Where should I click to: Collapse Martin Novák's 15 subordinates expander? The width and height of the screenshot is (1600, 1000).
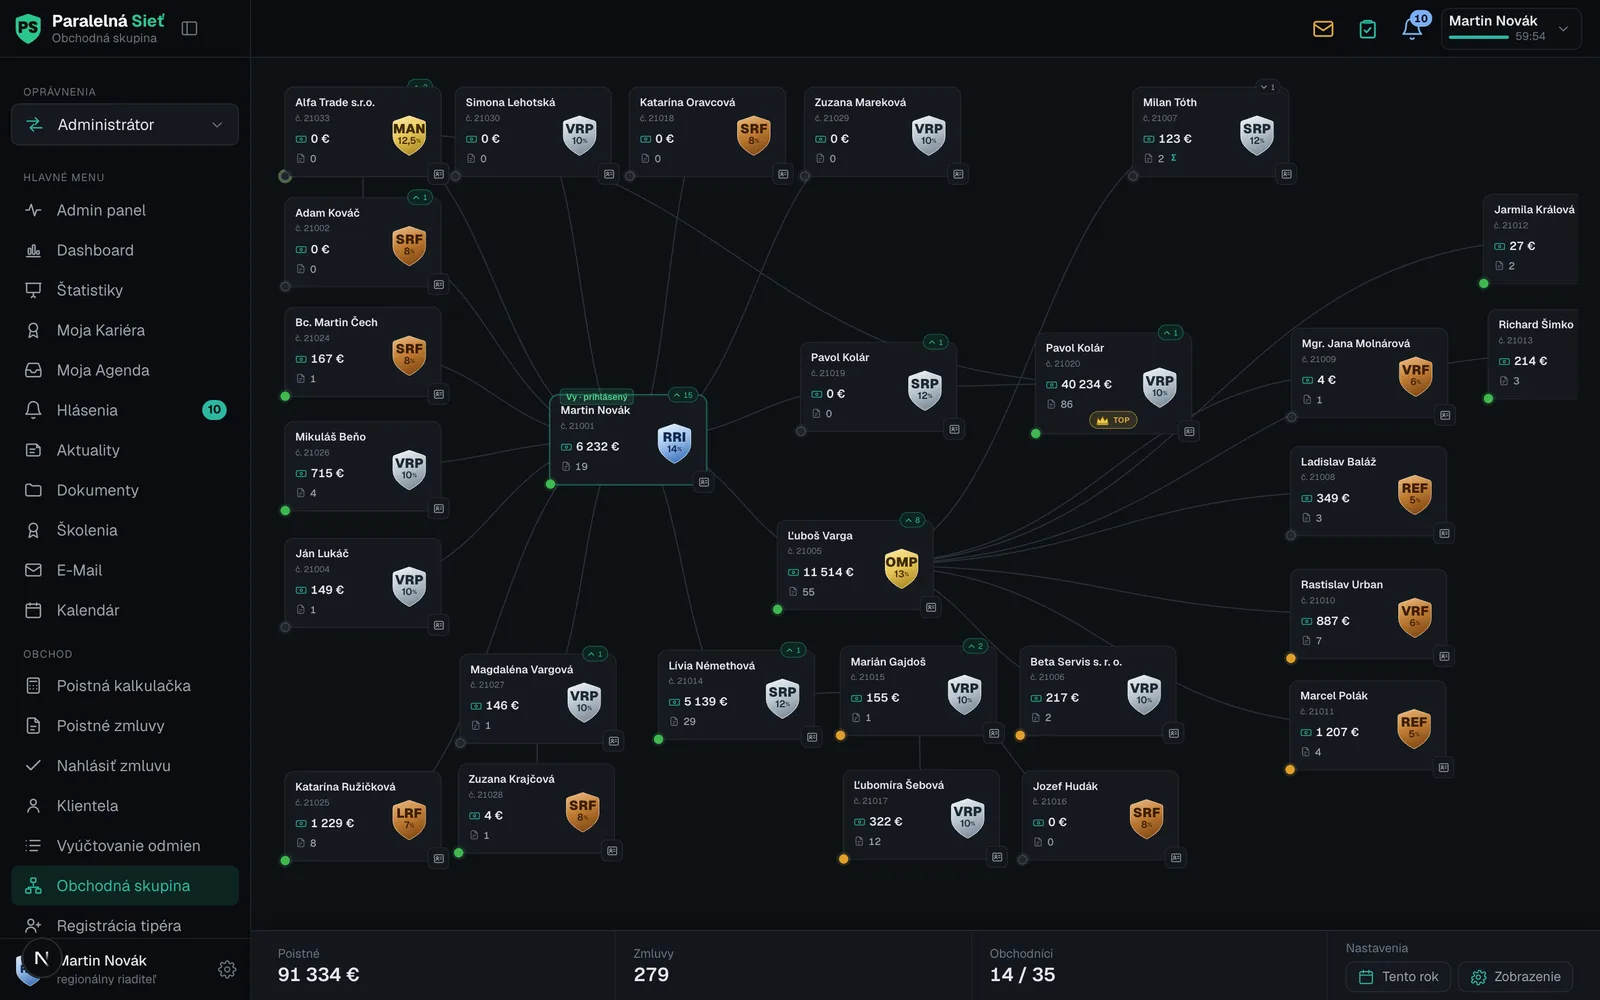pyautogui.click(x=683, y=395)
